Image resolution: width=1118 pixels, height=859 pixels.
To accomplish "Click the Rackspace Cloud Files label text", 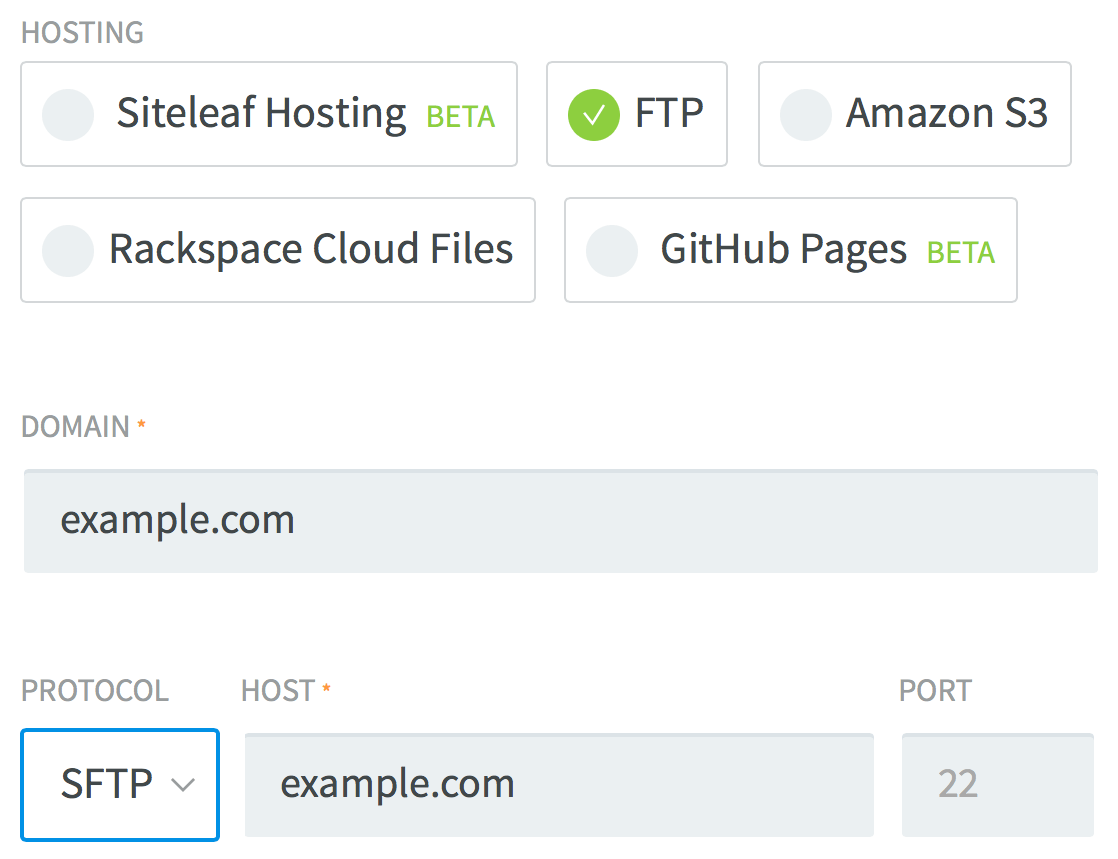I will tap(311, 250).
